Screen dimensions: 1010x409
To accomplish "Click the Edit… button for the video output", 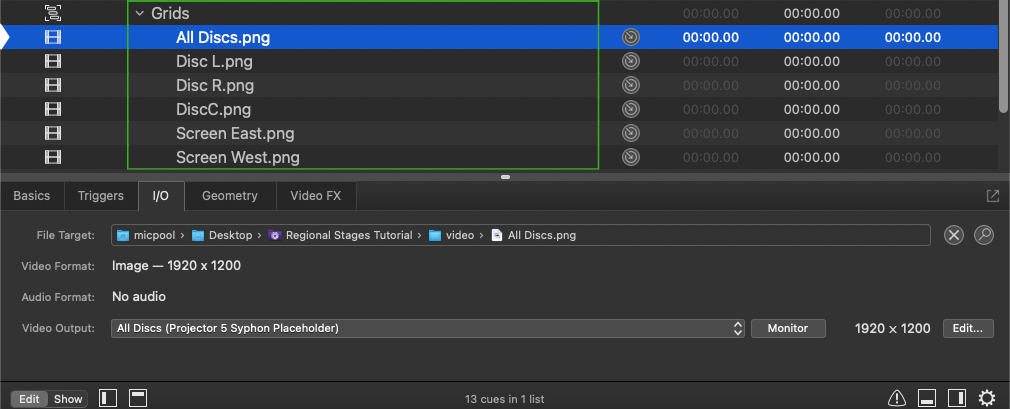I will 968,328.
